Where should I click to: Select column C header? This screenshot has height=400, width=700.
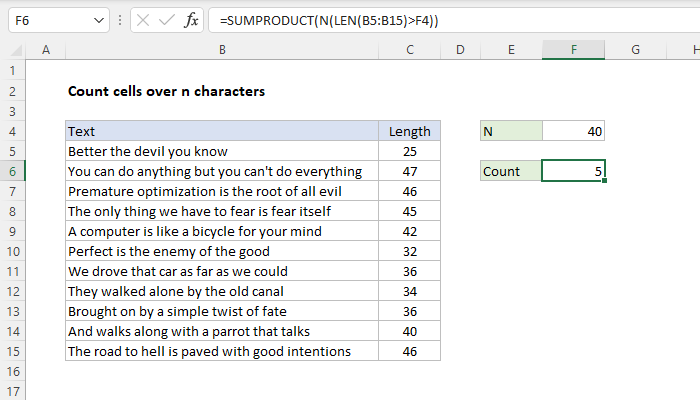point(409,50)
